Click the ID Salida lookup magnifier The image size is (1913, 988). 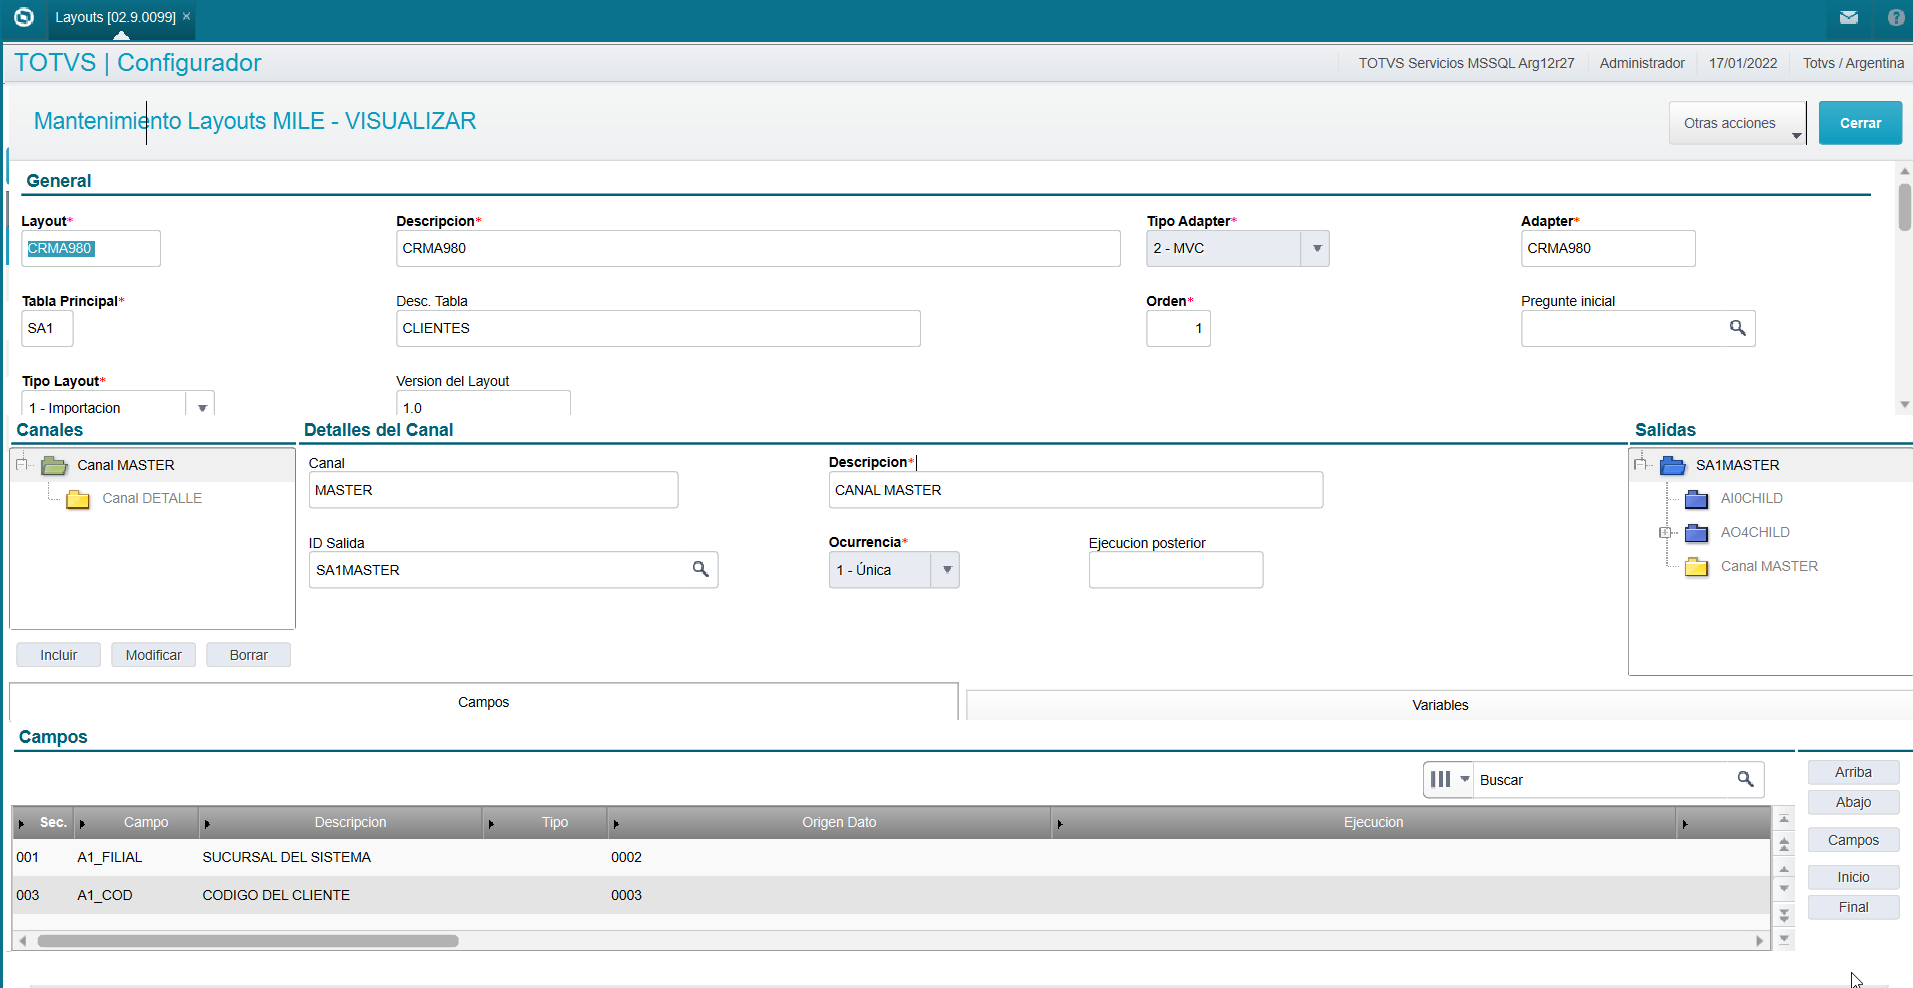(x=701, y=569)
